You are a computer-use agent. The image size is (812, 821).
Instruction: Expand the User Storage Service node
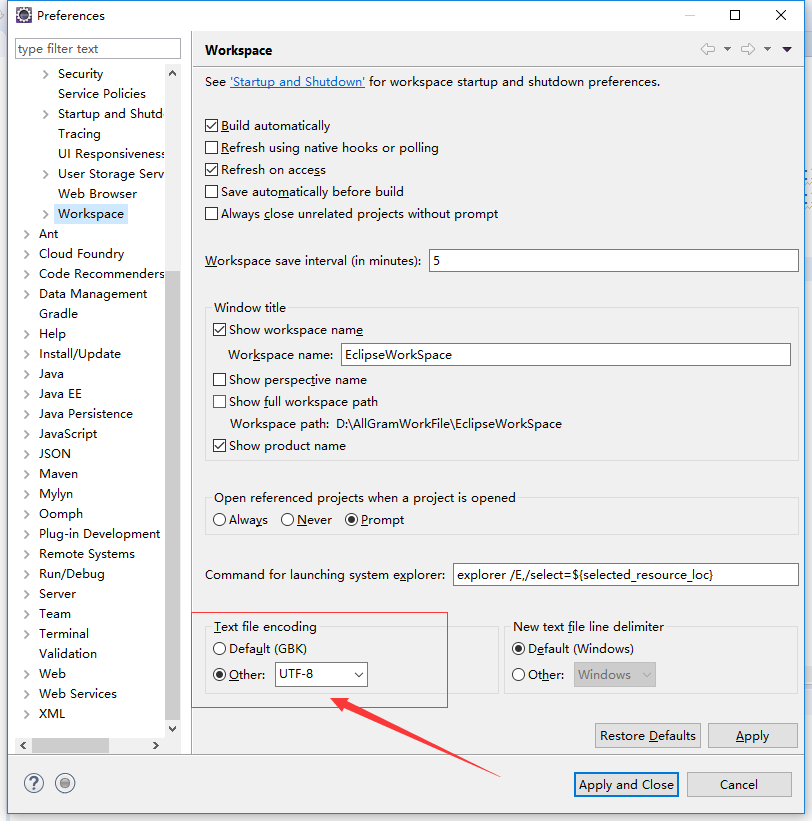pyautogui.click(x=46, y=174)
